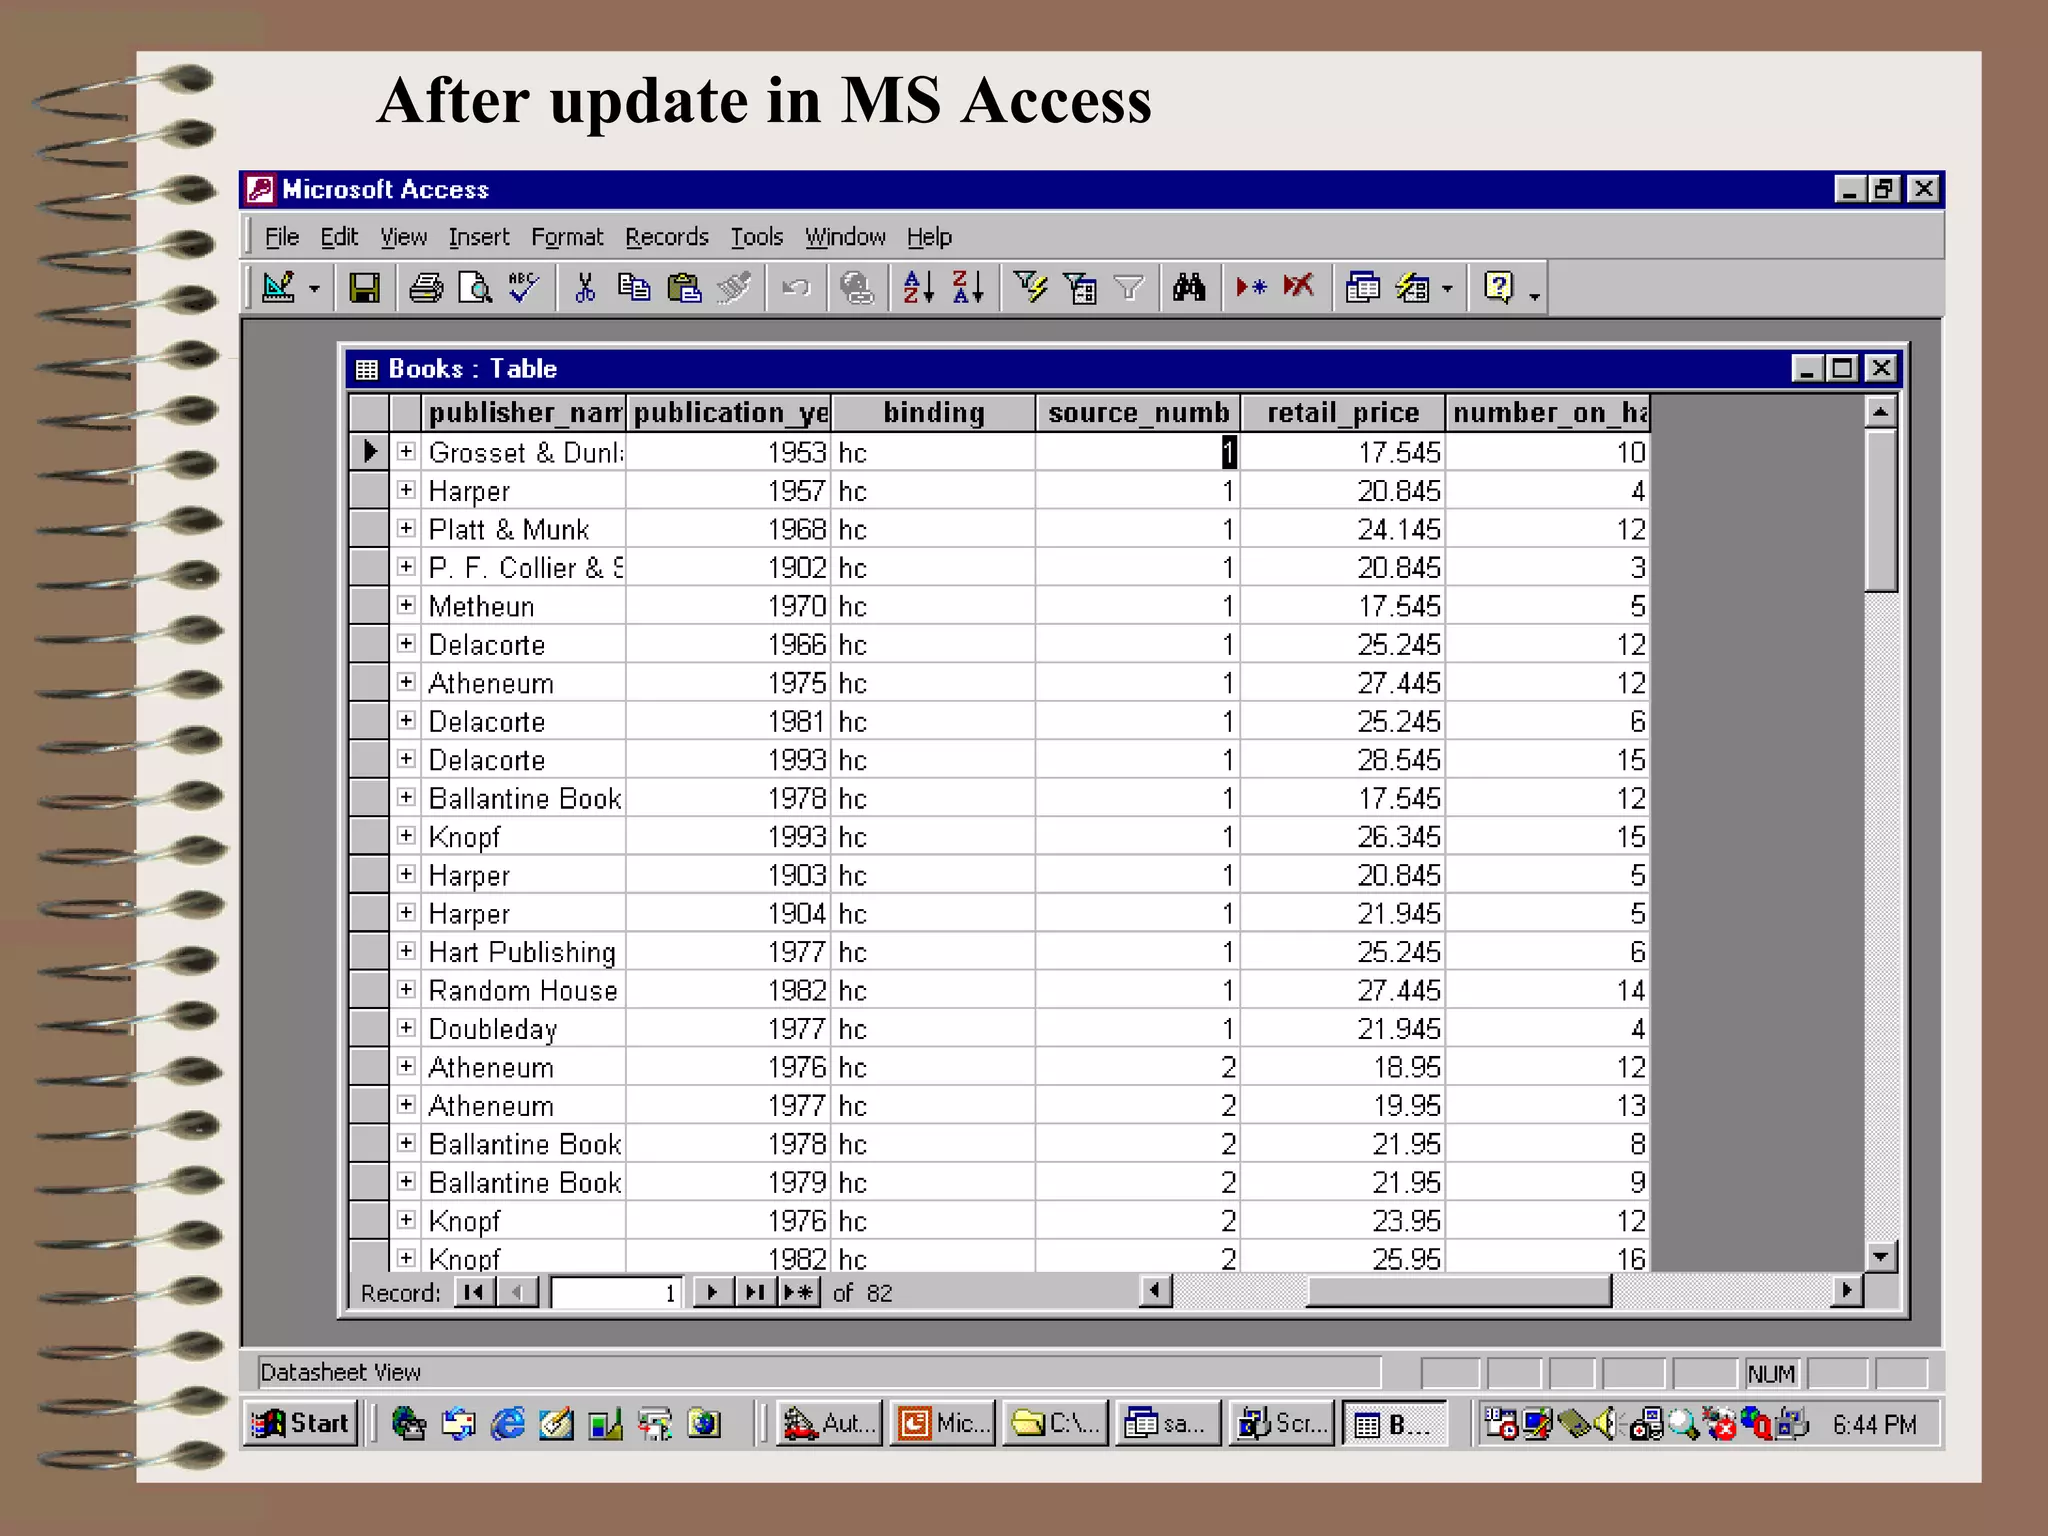Click the record number input field
This screenshot has width=2048, height=1536.
coord(616,1293)
